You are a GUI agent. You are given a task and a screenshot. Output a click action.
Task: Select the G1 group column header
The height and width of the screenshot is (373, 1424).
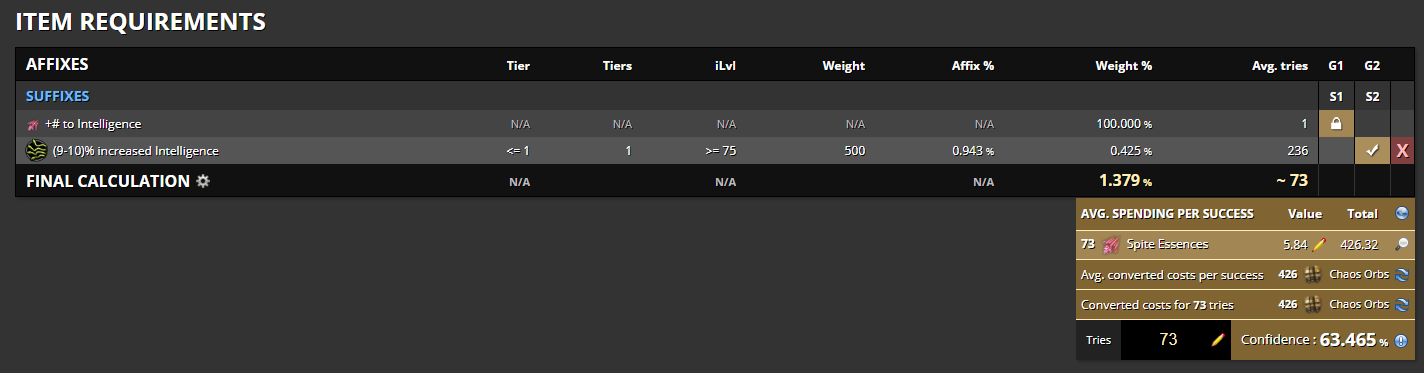click(x=1335, y=65)
